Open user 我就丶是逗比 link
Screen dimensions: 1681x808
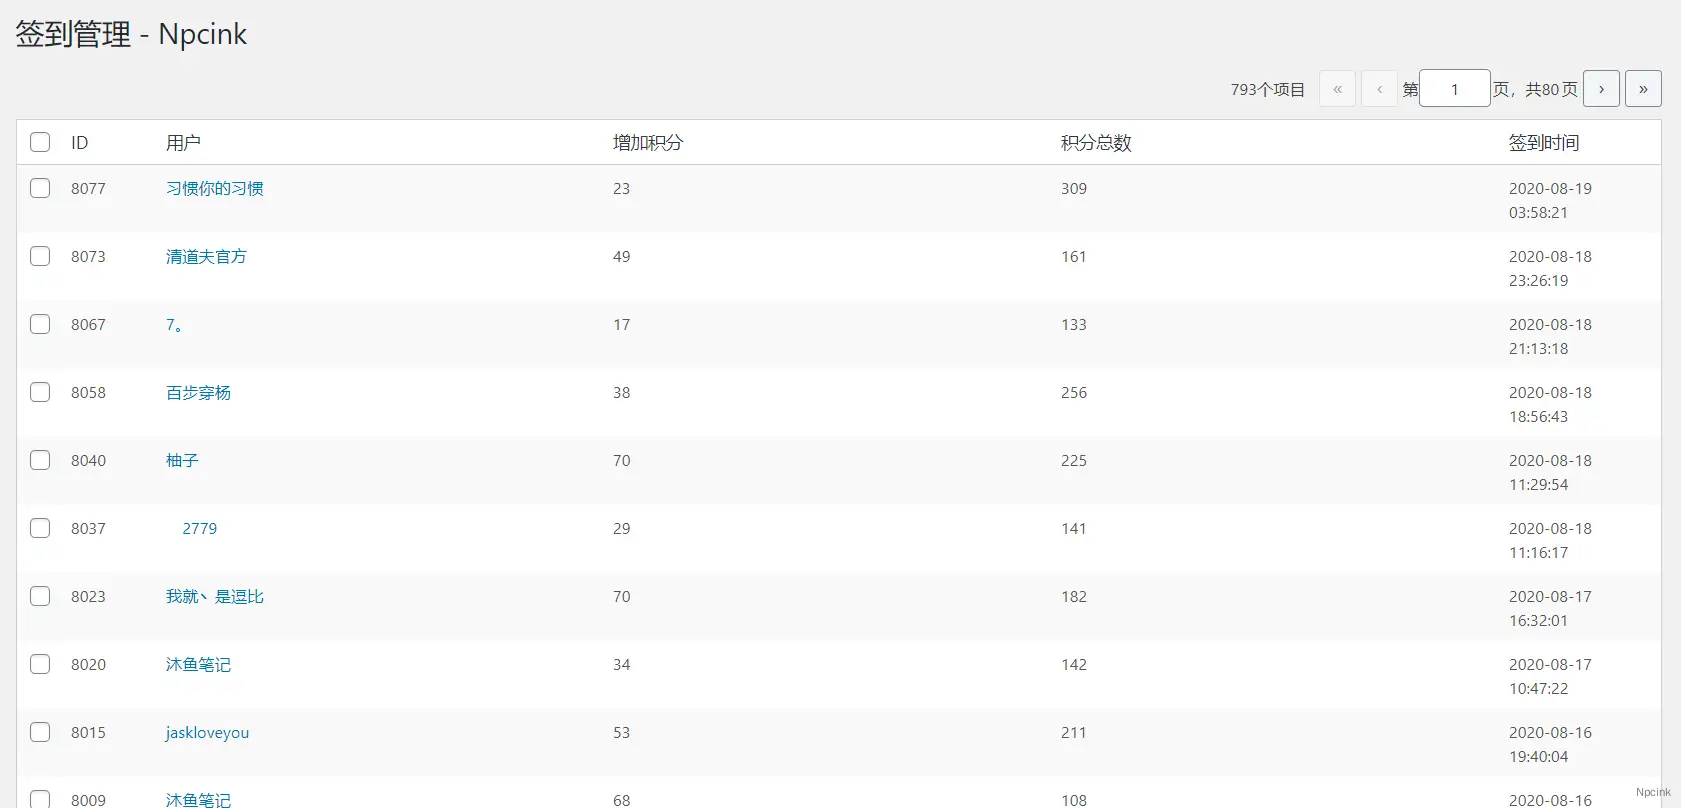click(214, 597)
